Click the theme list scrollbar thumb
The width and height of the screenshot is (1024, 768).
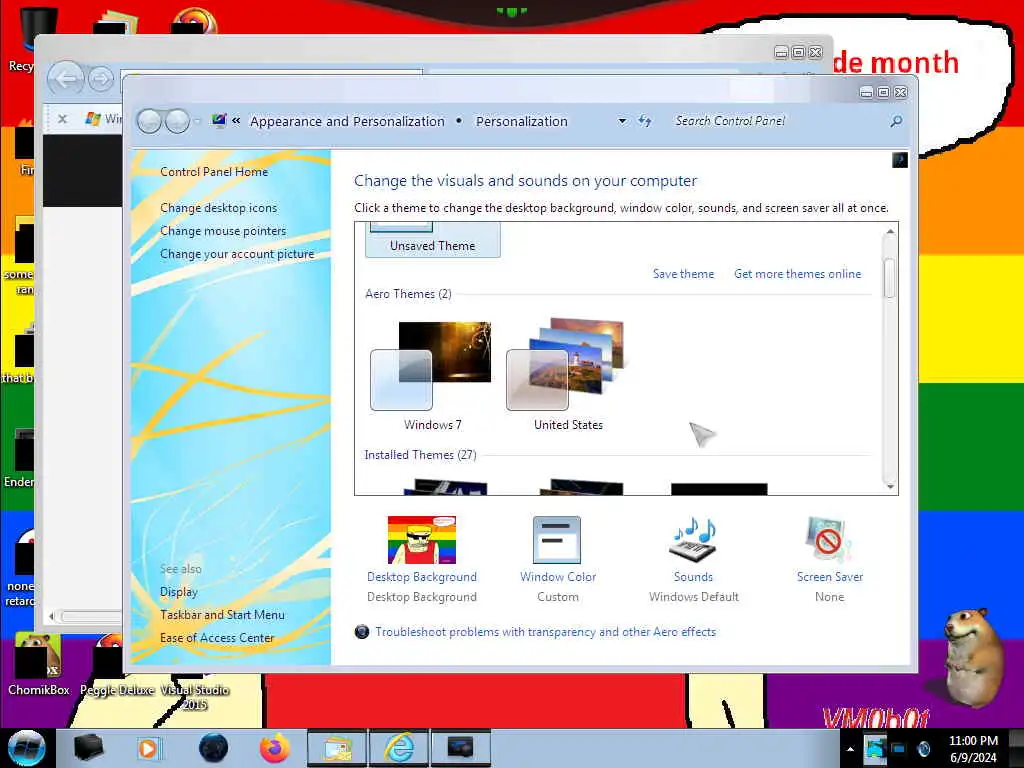pyautogui.click(x=889, y=278)
